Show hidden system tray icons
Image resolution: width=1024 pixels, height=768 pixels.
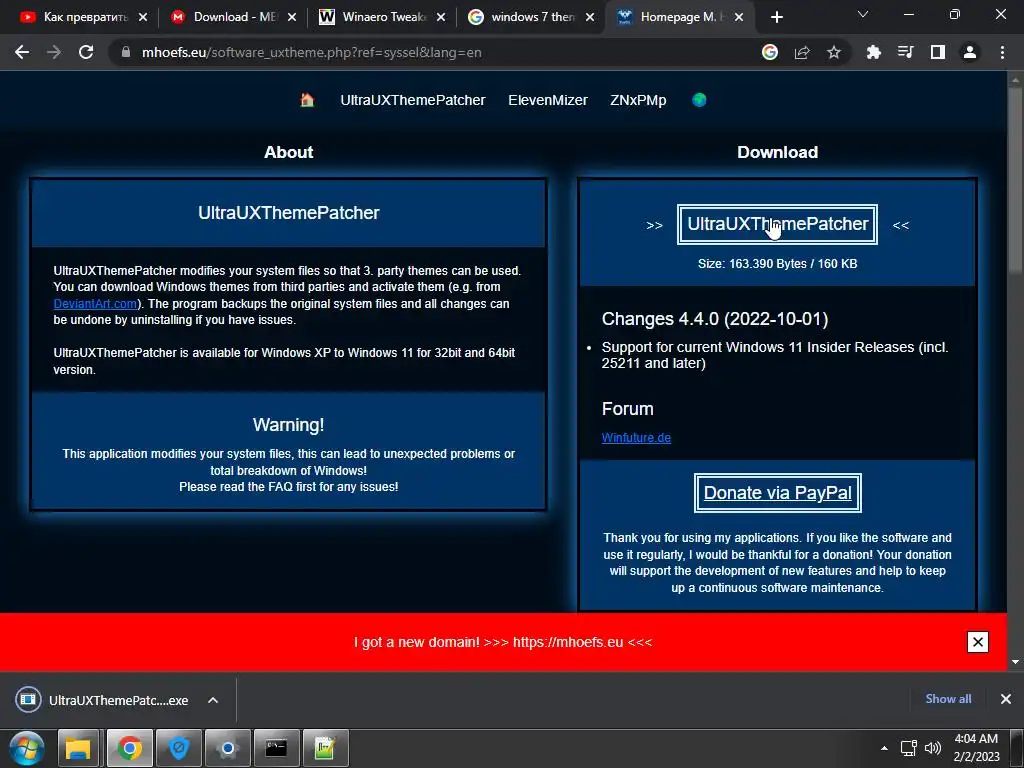pyautogui.click(x=884, y=748)
